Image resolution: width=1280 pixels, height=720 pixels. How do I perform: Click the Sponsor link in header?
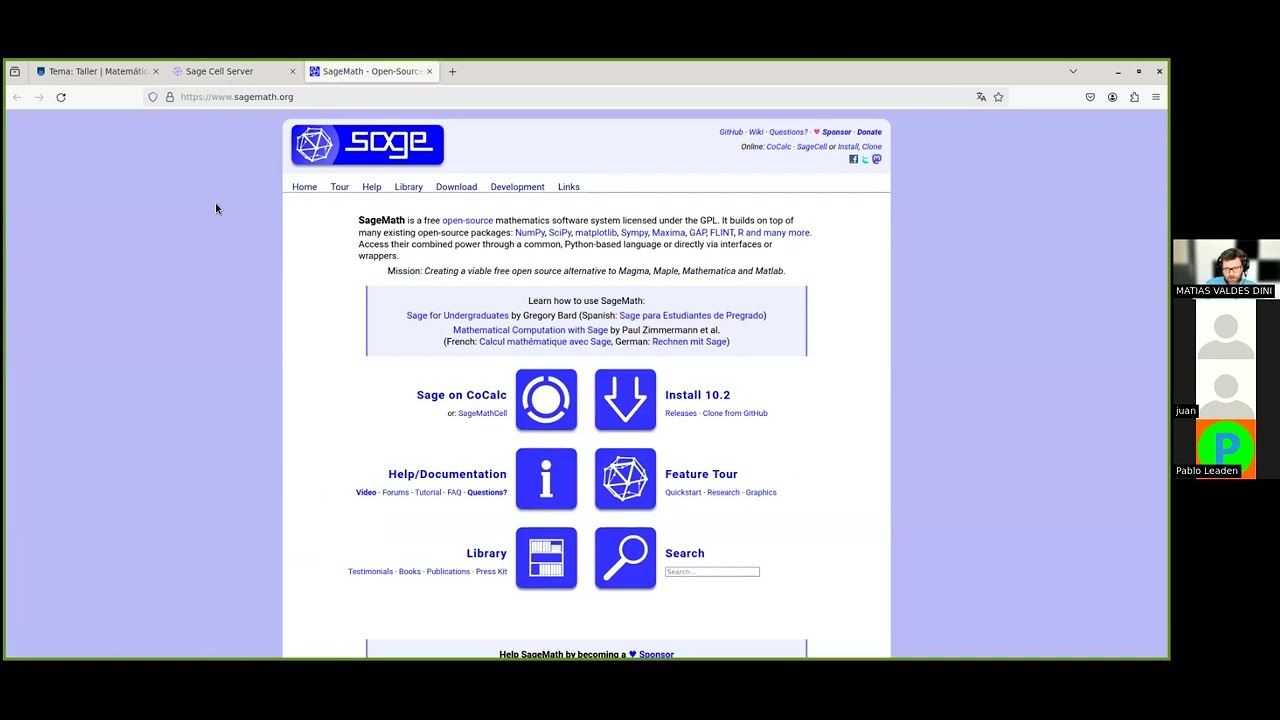click(837, 132)
